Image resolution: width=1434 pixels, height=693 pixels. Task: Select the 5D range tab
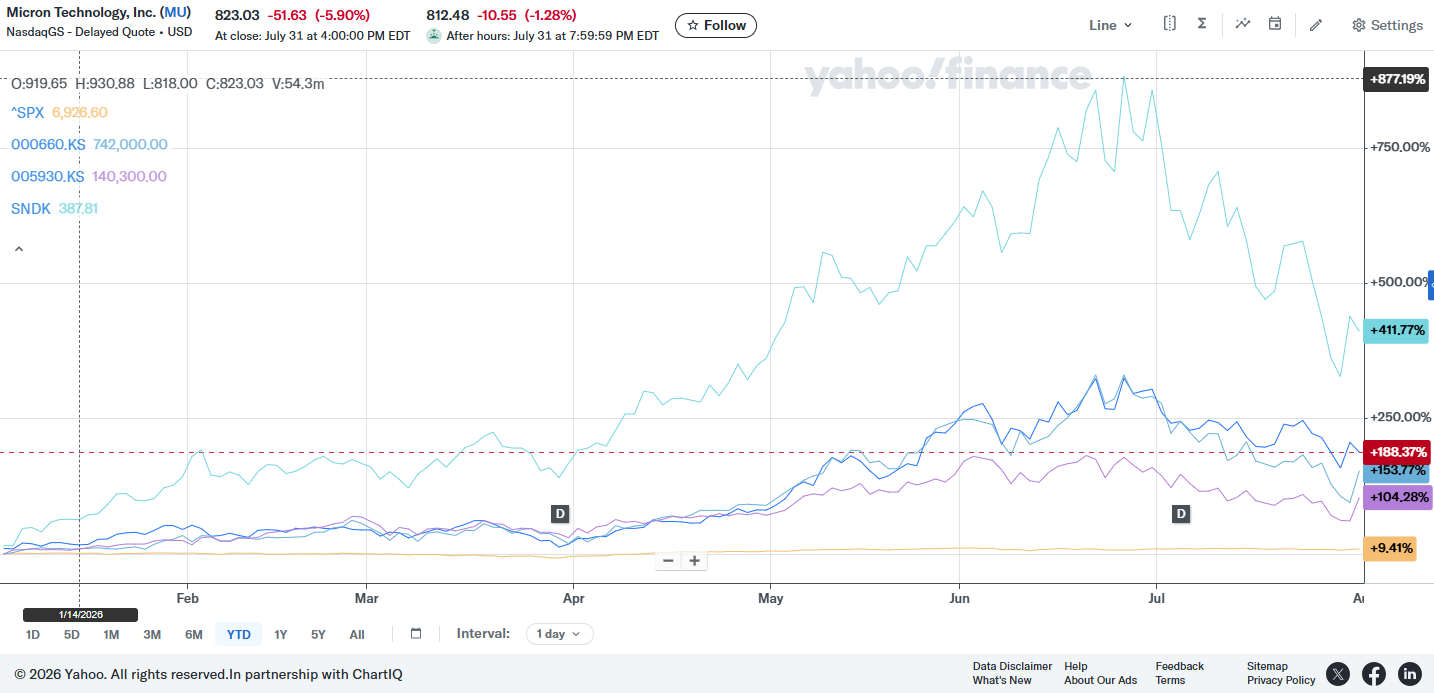point(72,634)
